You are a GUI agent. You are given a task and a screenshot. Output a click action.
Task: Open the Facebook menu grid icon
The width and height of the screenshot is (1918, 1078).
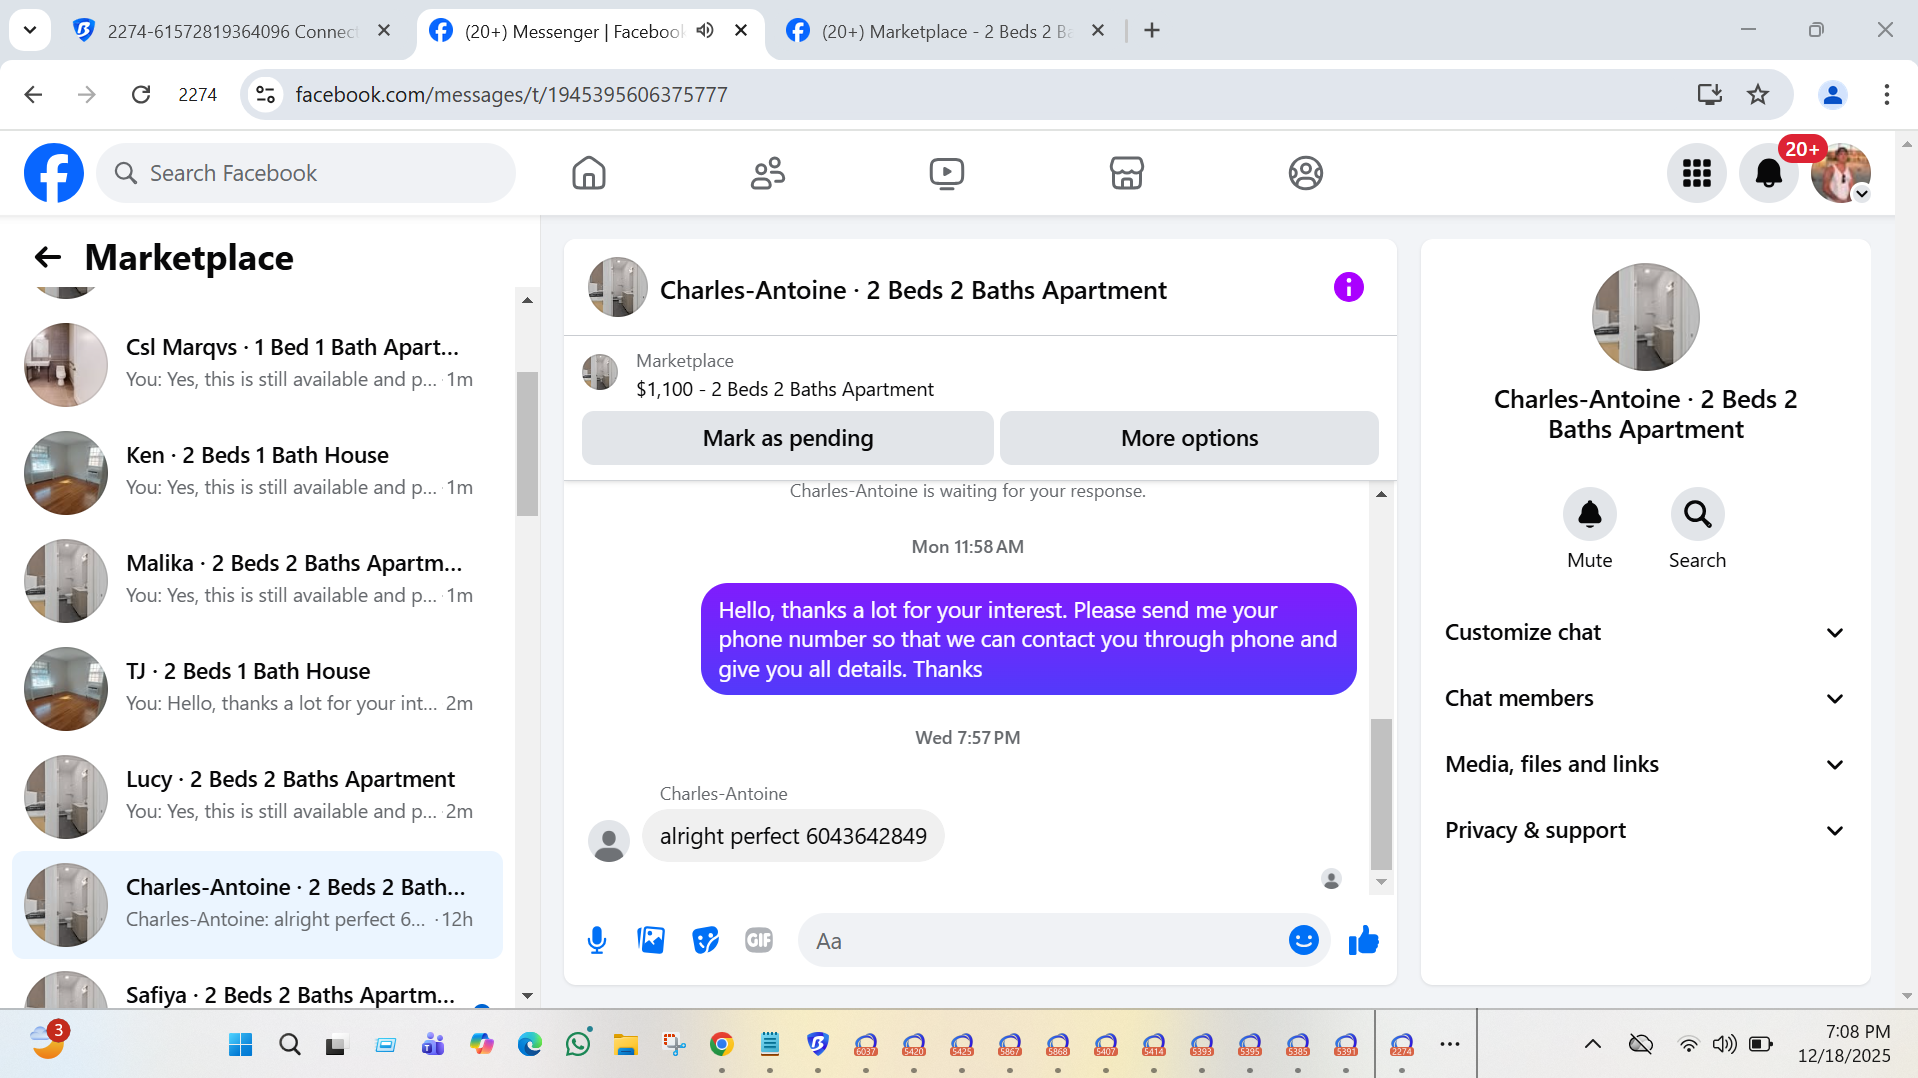pos(1696,173)
